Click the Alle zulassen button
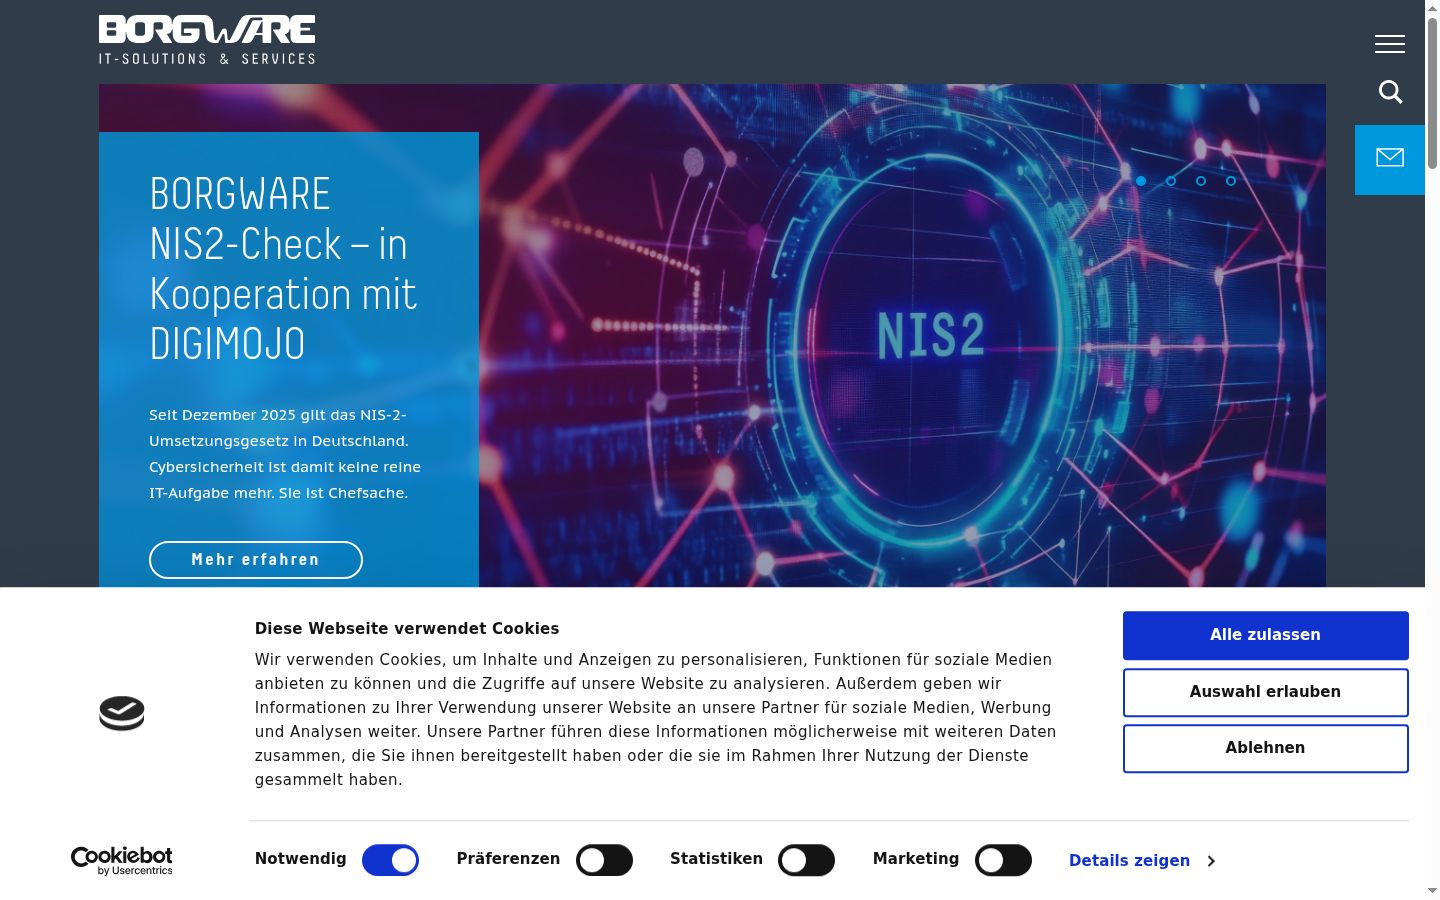 pos(1266,635)
